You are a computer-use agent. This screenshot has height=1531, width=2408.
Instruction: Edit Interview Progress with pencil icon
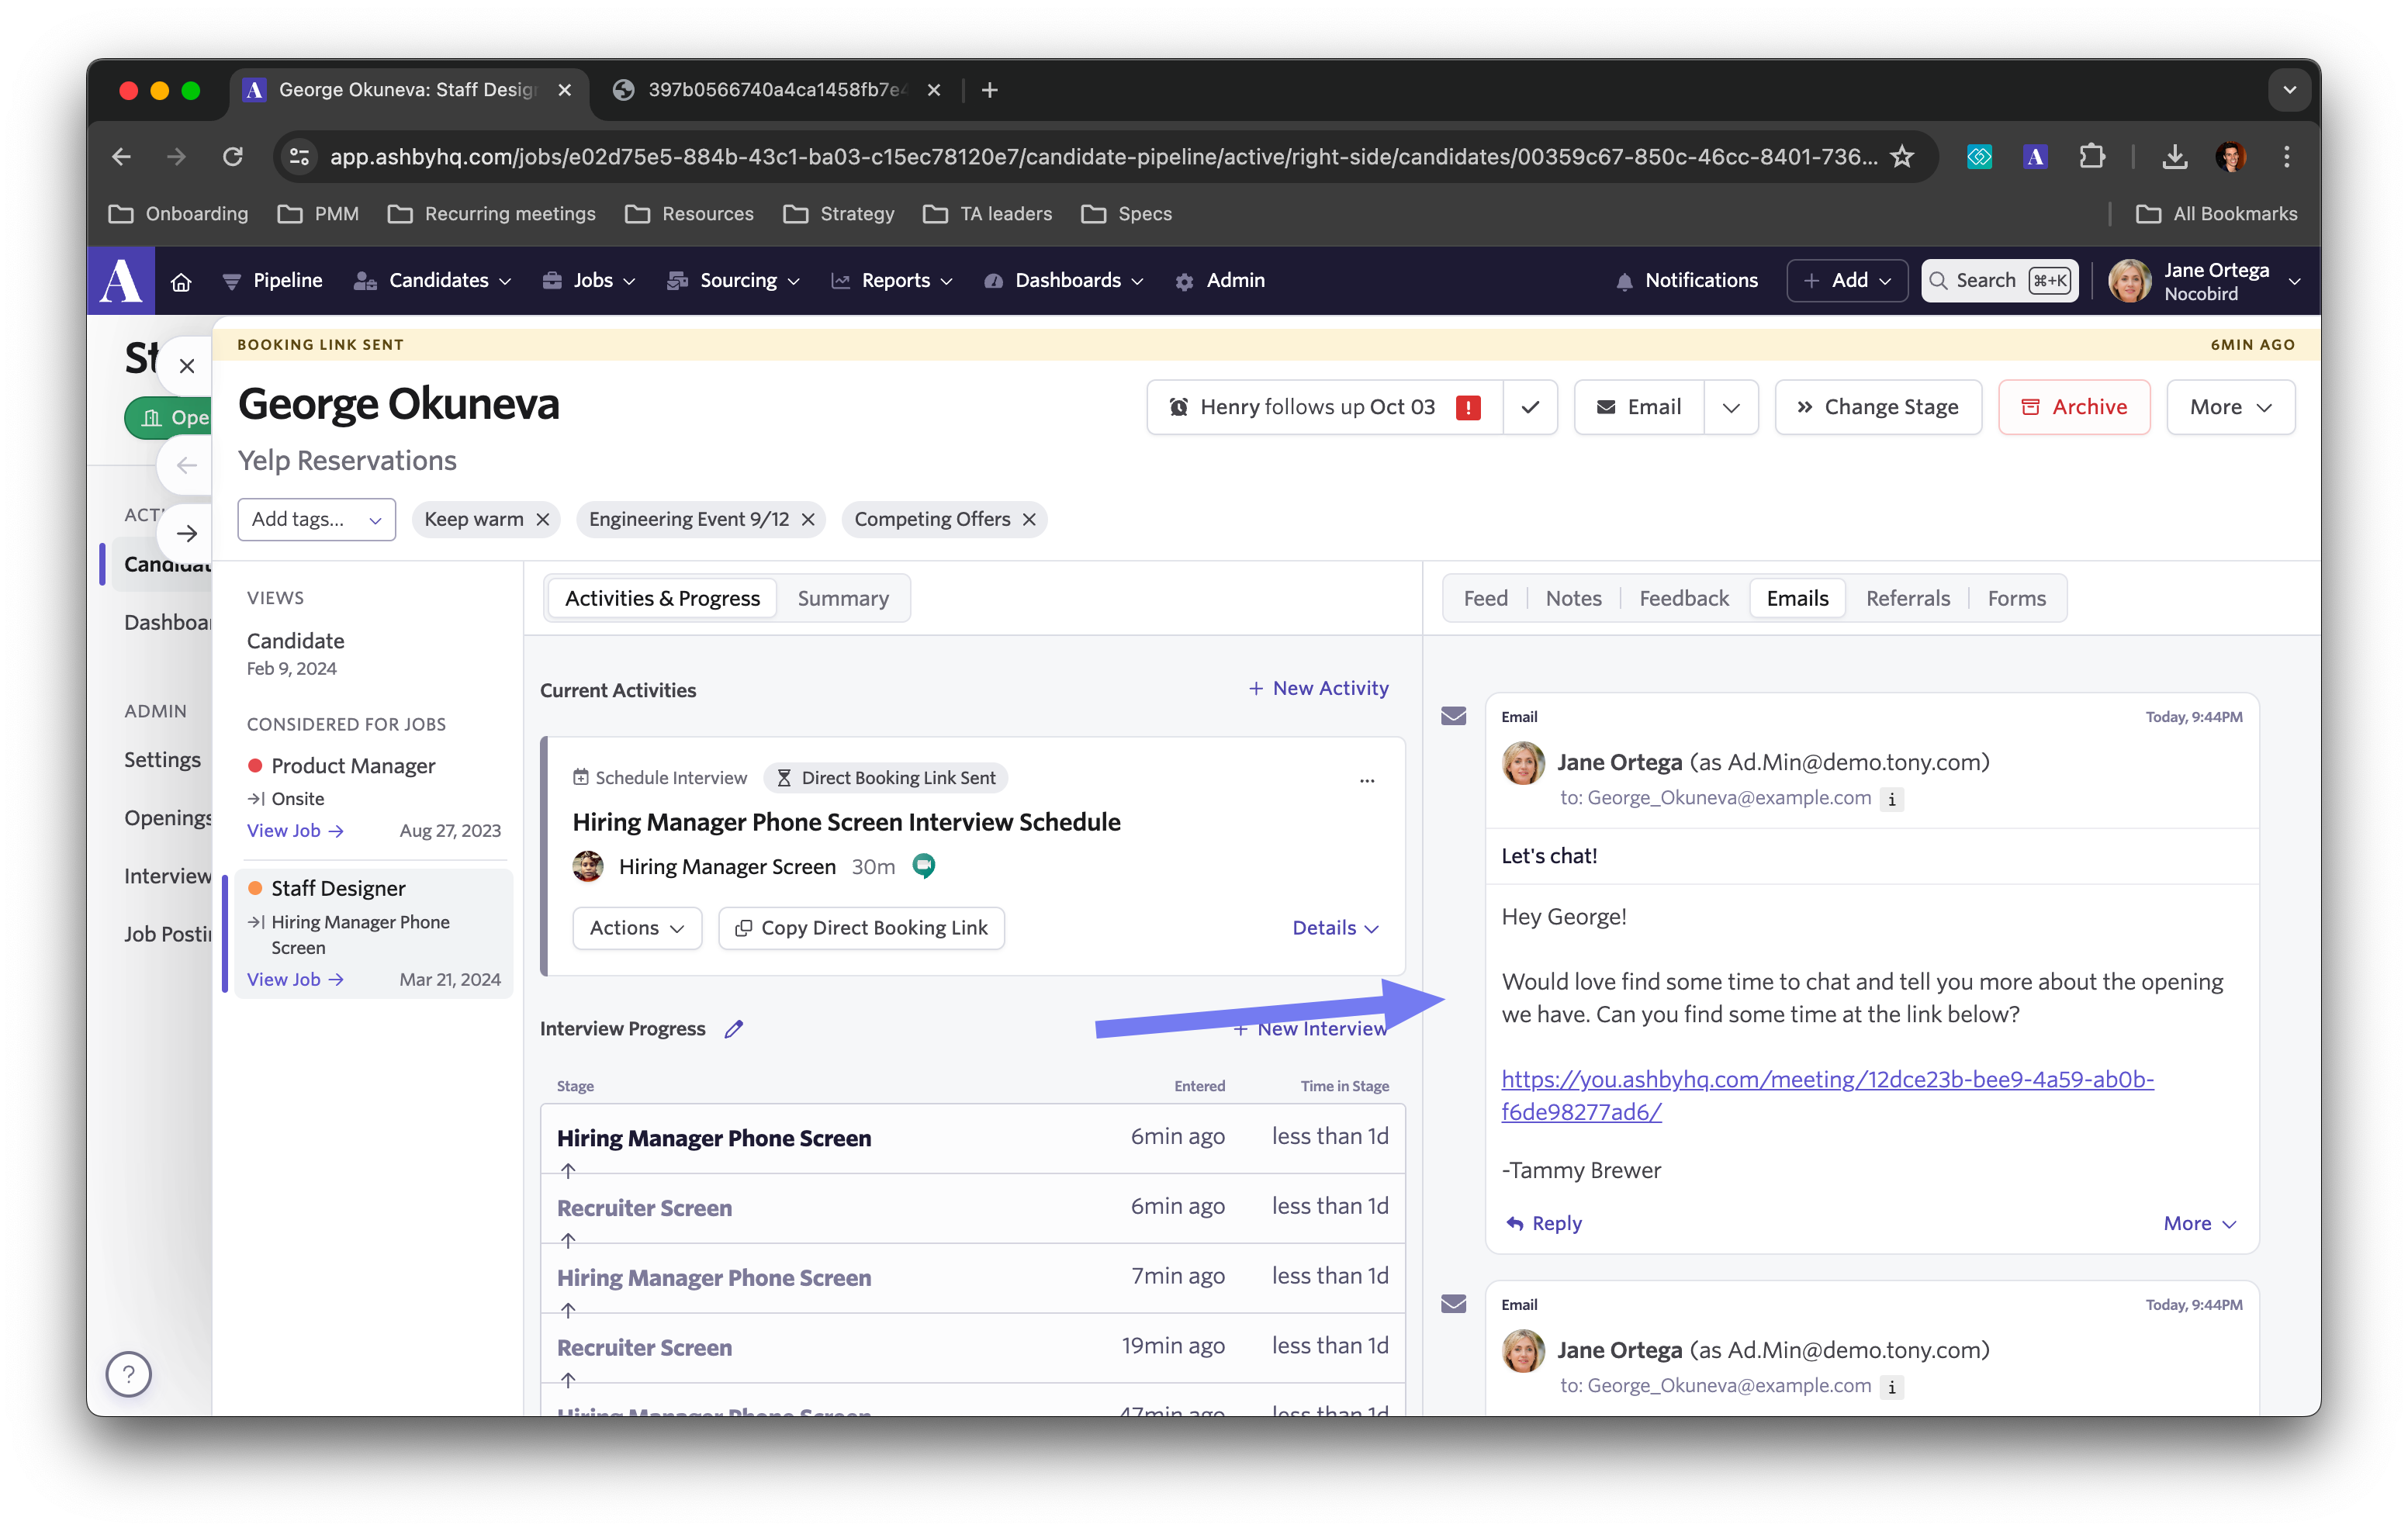(734, 1029)
